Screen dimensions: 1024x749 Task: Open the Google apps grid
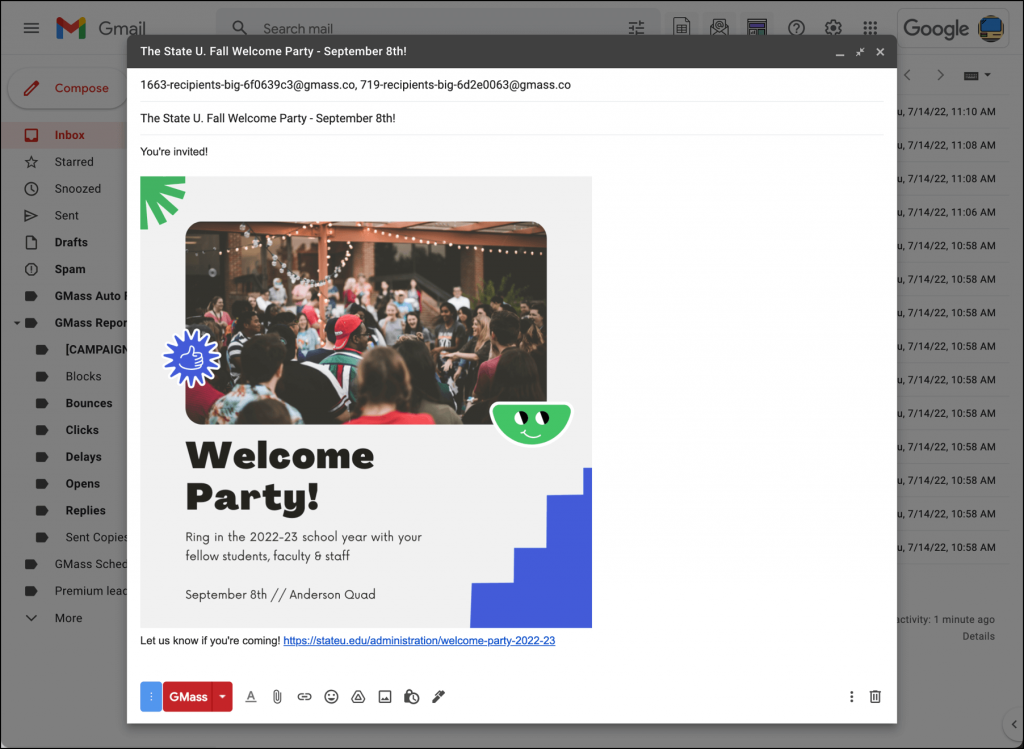tap(870, 28)
